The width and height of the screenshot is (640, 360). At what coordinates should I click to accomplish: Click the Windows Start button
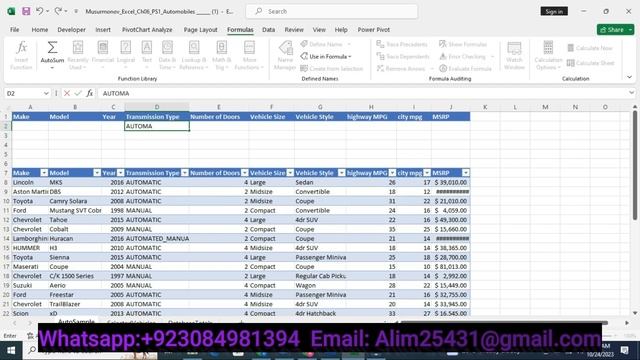point(11,350)
